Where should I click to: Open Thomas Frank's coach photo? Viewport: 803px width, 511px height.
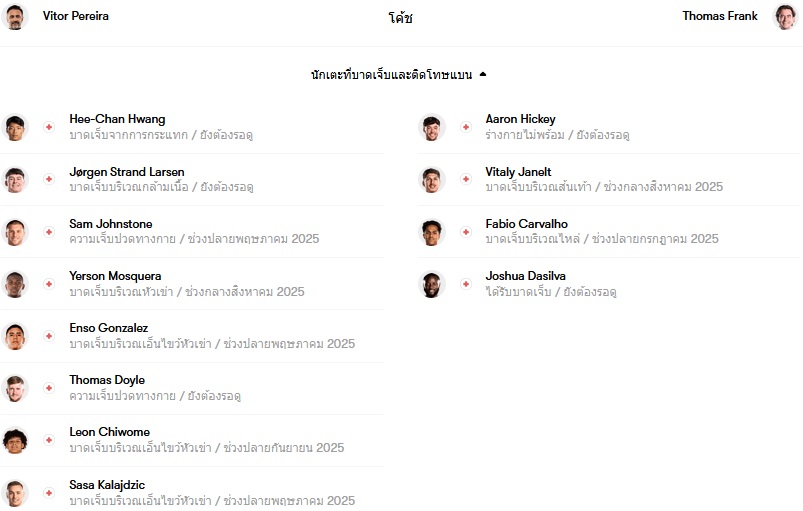tap(785, 17)
